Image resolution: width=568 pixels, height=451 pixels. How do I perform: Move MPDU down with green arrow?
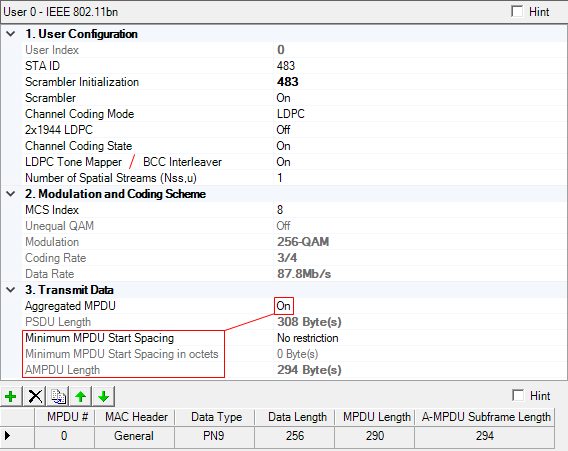(x=104, y=396)
